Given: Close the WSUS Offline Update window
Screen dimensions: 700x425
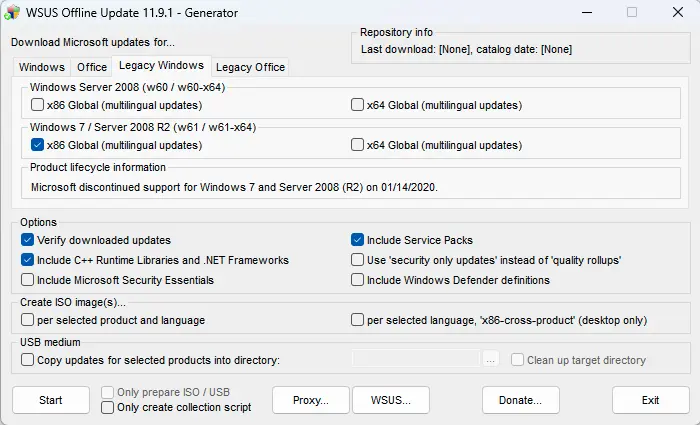Looking at the screenshot, I should [x=678, y=12].
